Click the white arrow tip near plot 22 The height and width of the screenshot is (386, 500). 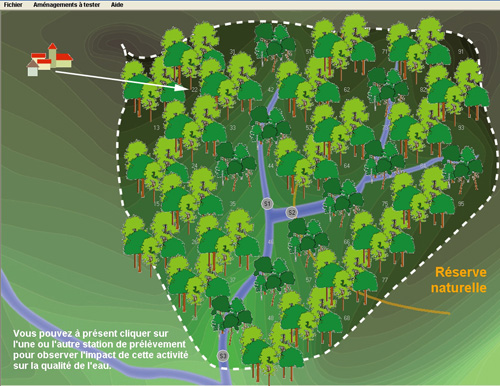tap(187, 88)
